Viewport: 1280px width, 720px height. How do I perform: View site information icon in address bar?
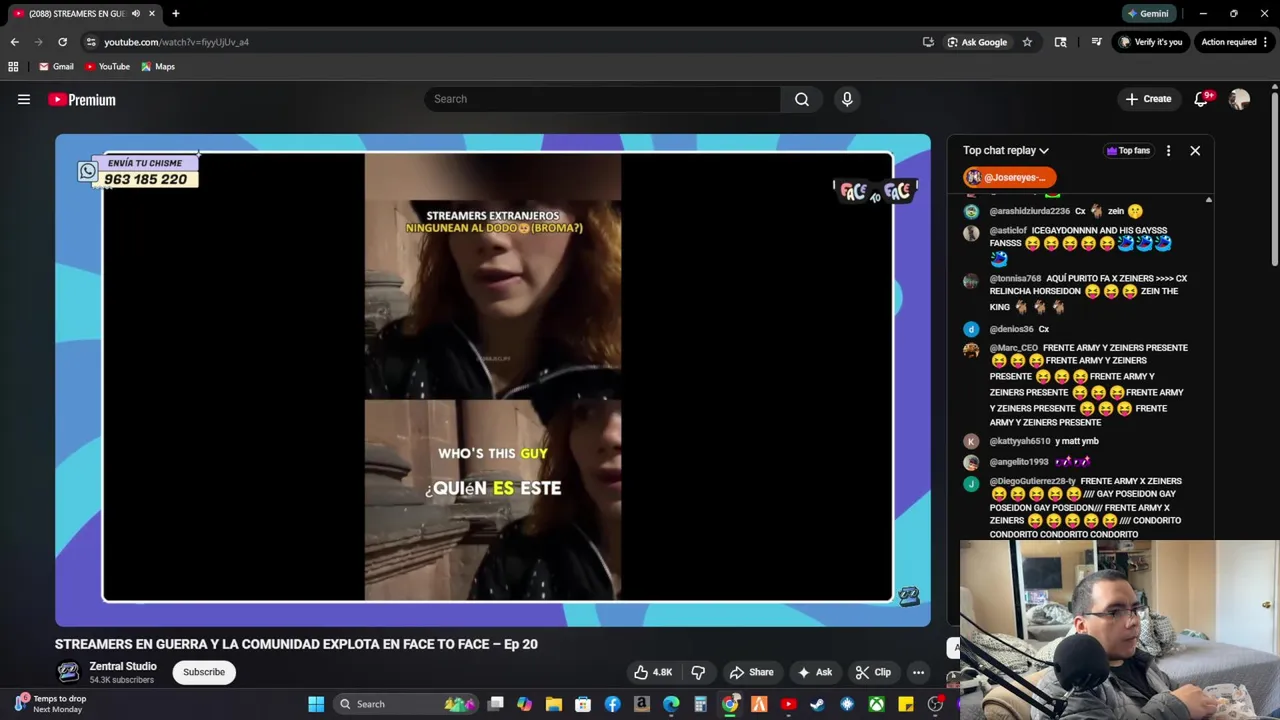coord(91,42)
